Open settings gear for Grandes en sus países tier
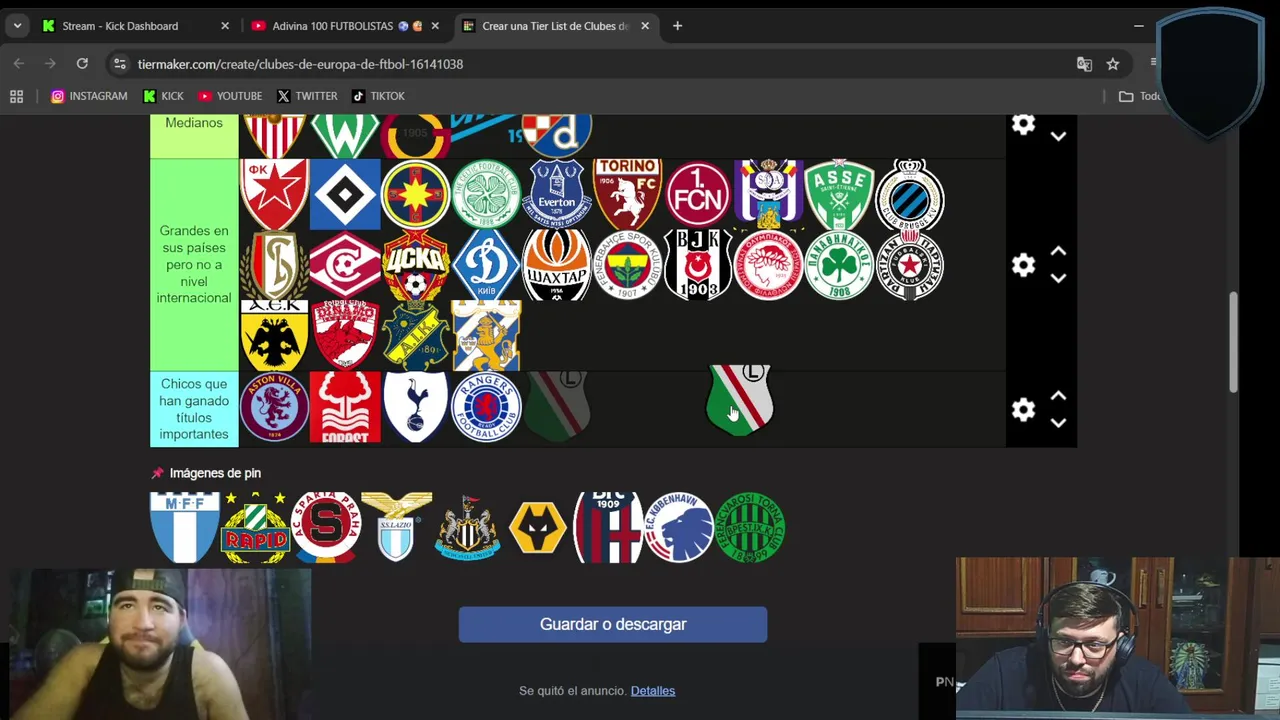Screen dimensions: 1280x720 1023,265
